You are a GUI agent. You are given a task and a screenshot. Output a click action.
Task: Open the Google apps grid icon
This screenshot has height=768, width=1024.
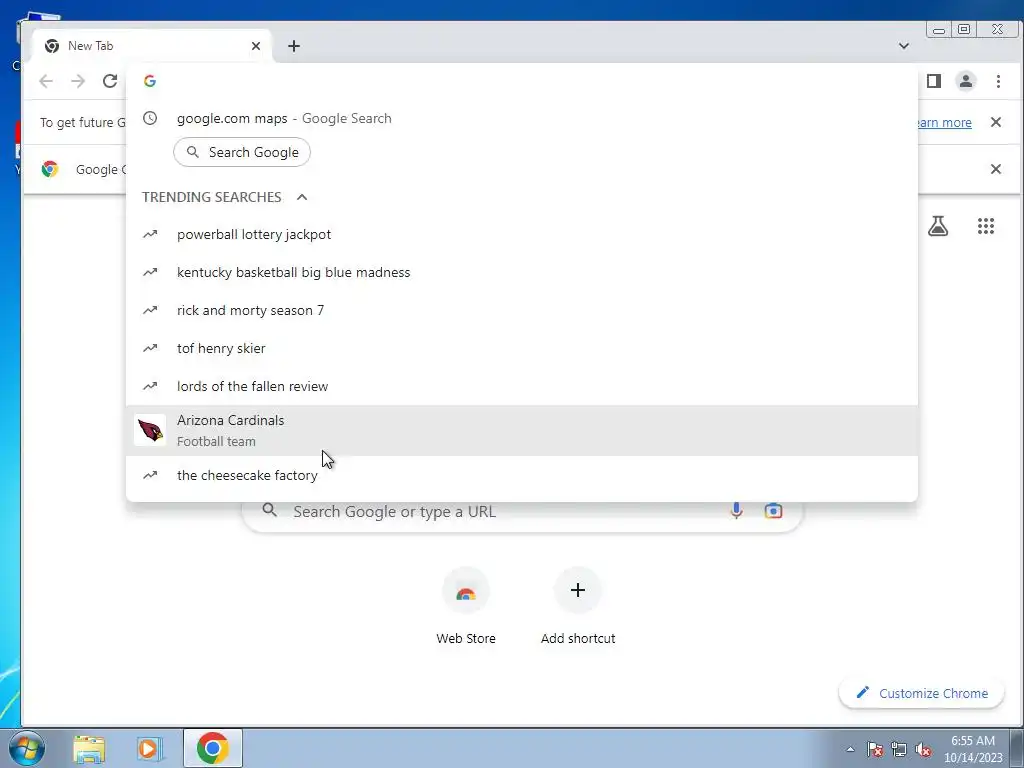click(x=985, y=226)
